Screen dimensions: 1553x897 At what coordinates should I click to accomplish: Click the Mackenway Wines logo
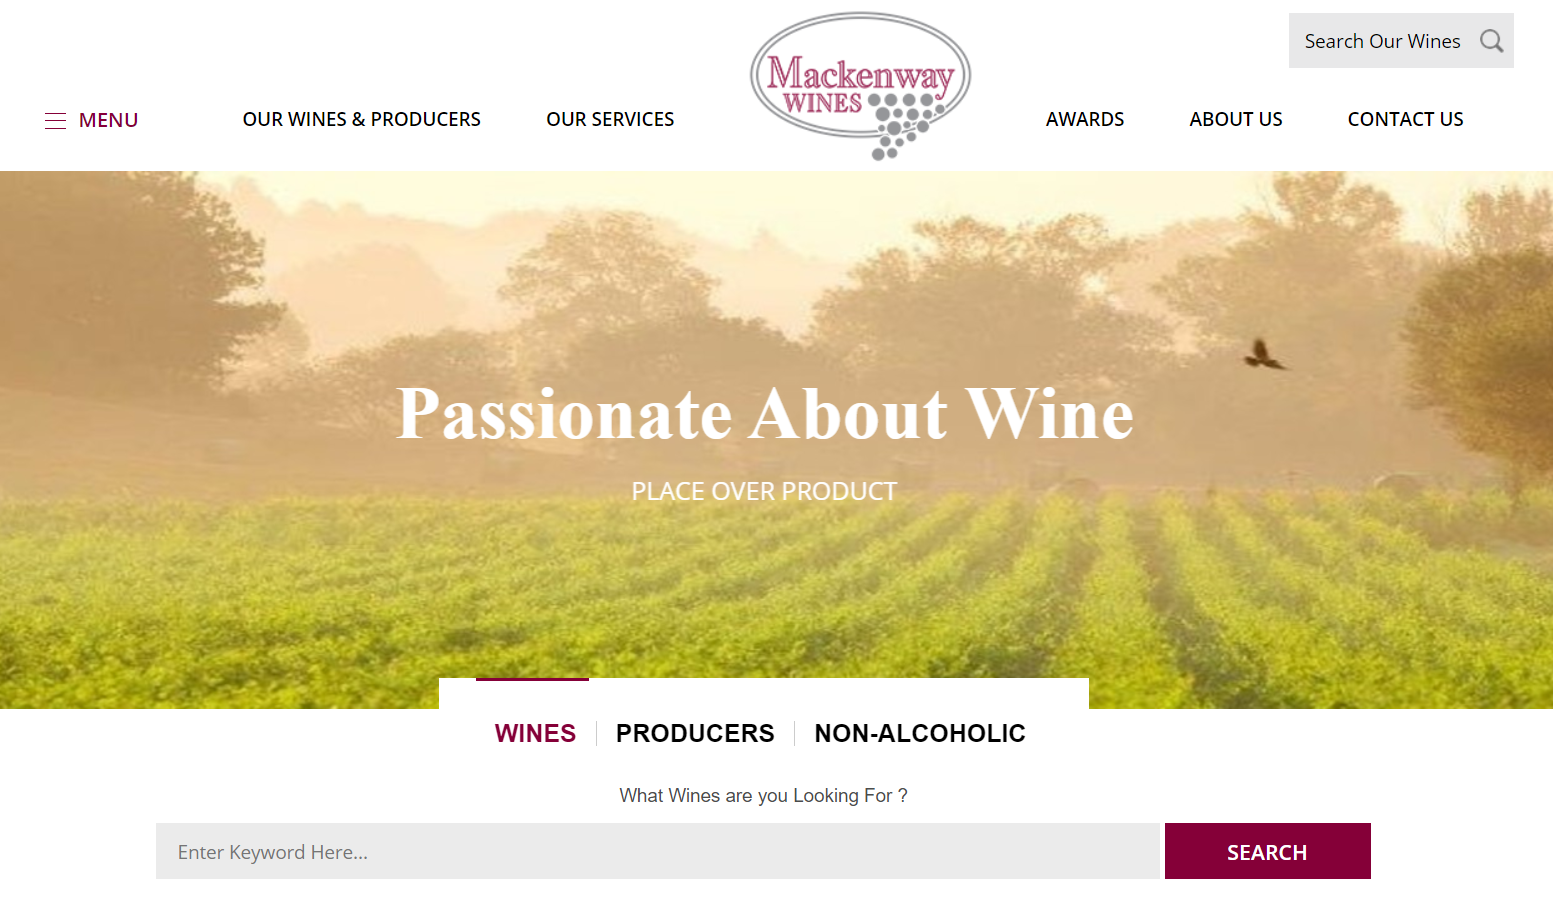click(x=860, y=86)
